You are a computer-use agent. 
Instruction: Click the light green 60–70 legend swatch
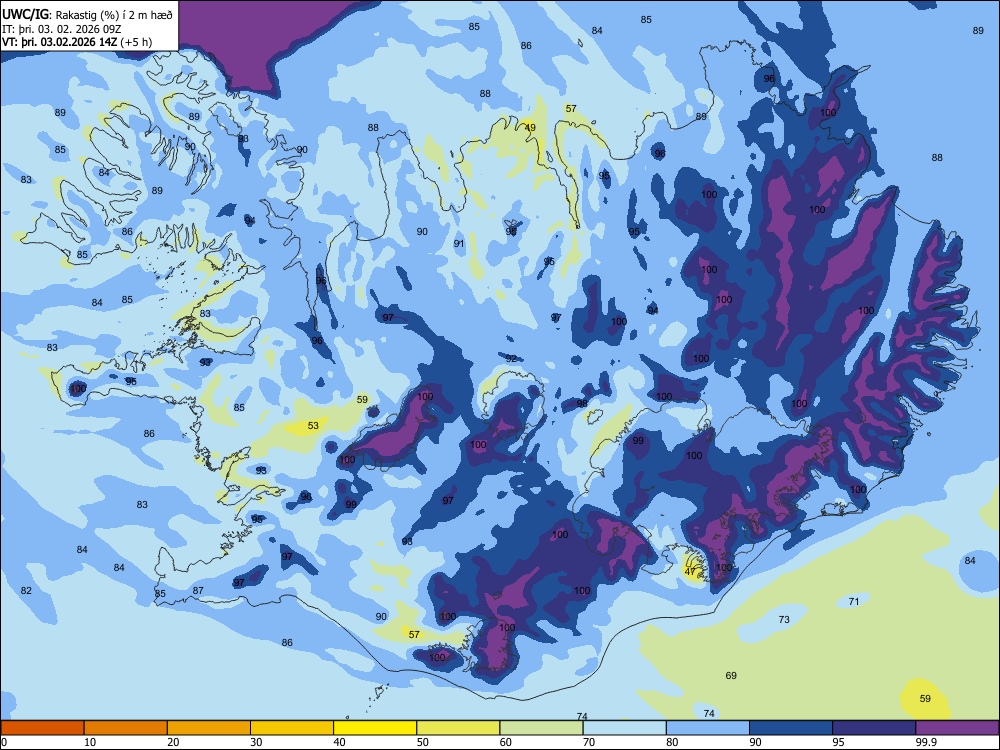[541, 728]
